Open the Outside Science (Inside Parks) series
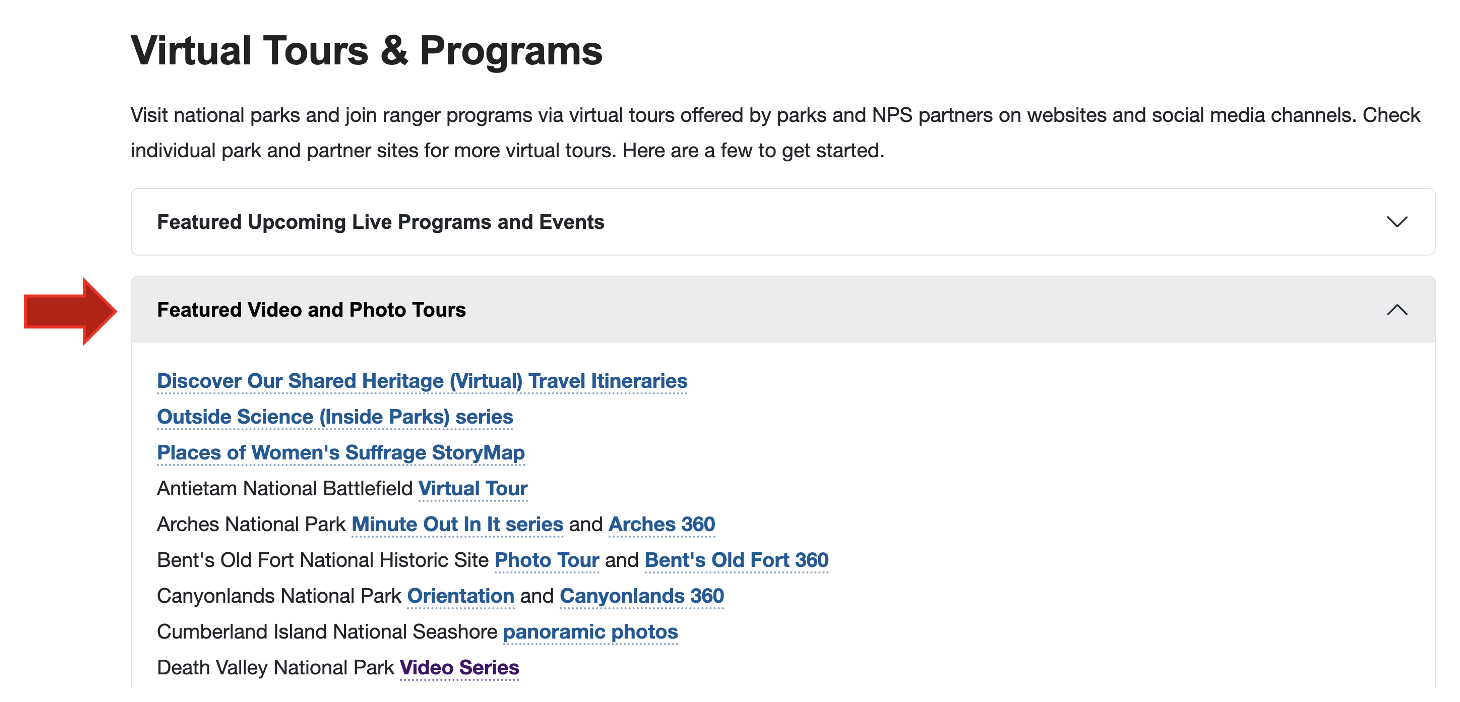1460x702 pixels. click(334, 417)
